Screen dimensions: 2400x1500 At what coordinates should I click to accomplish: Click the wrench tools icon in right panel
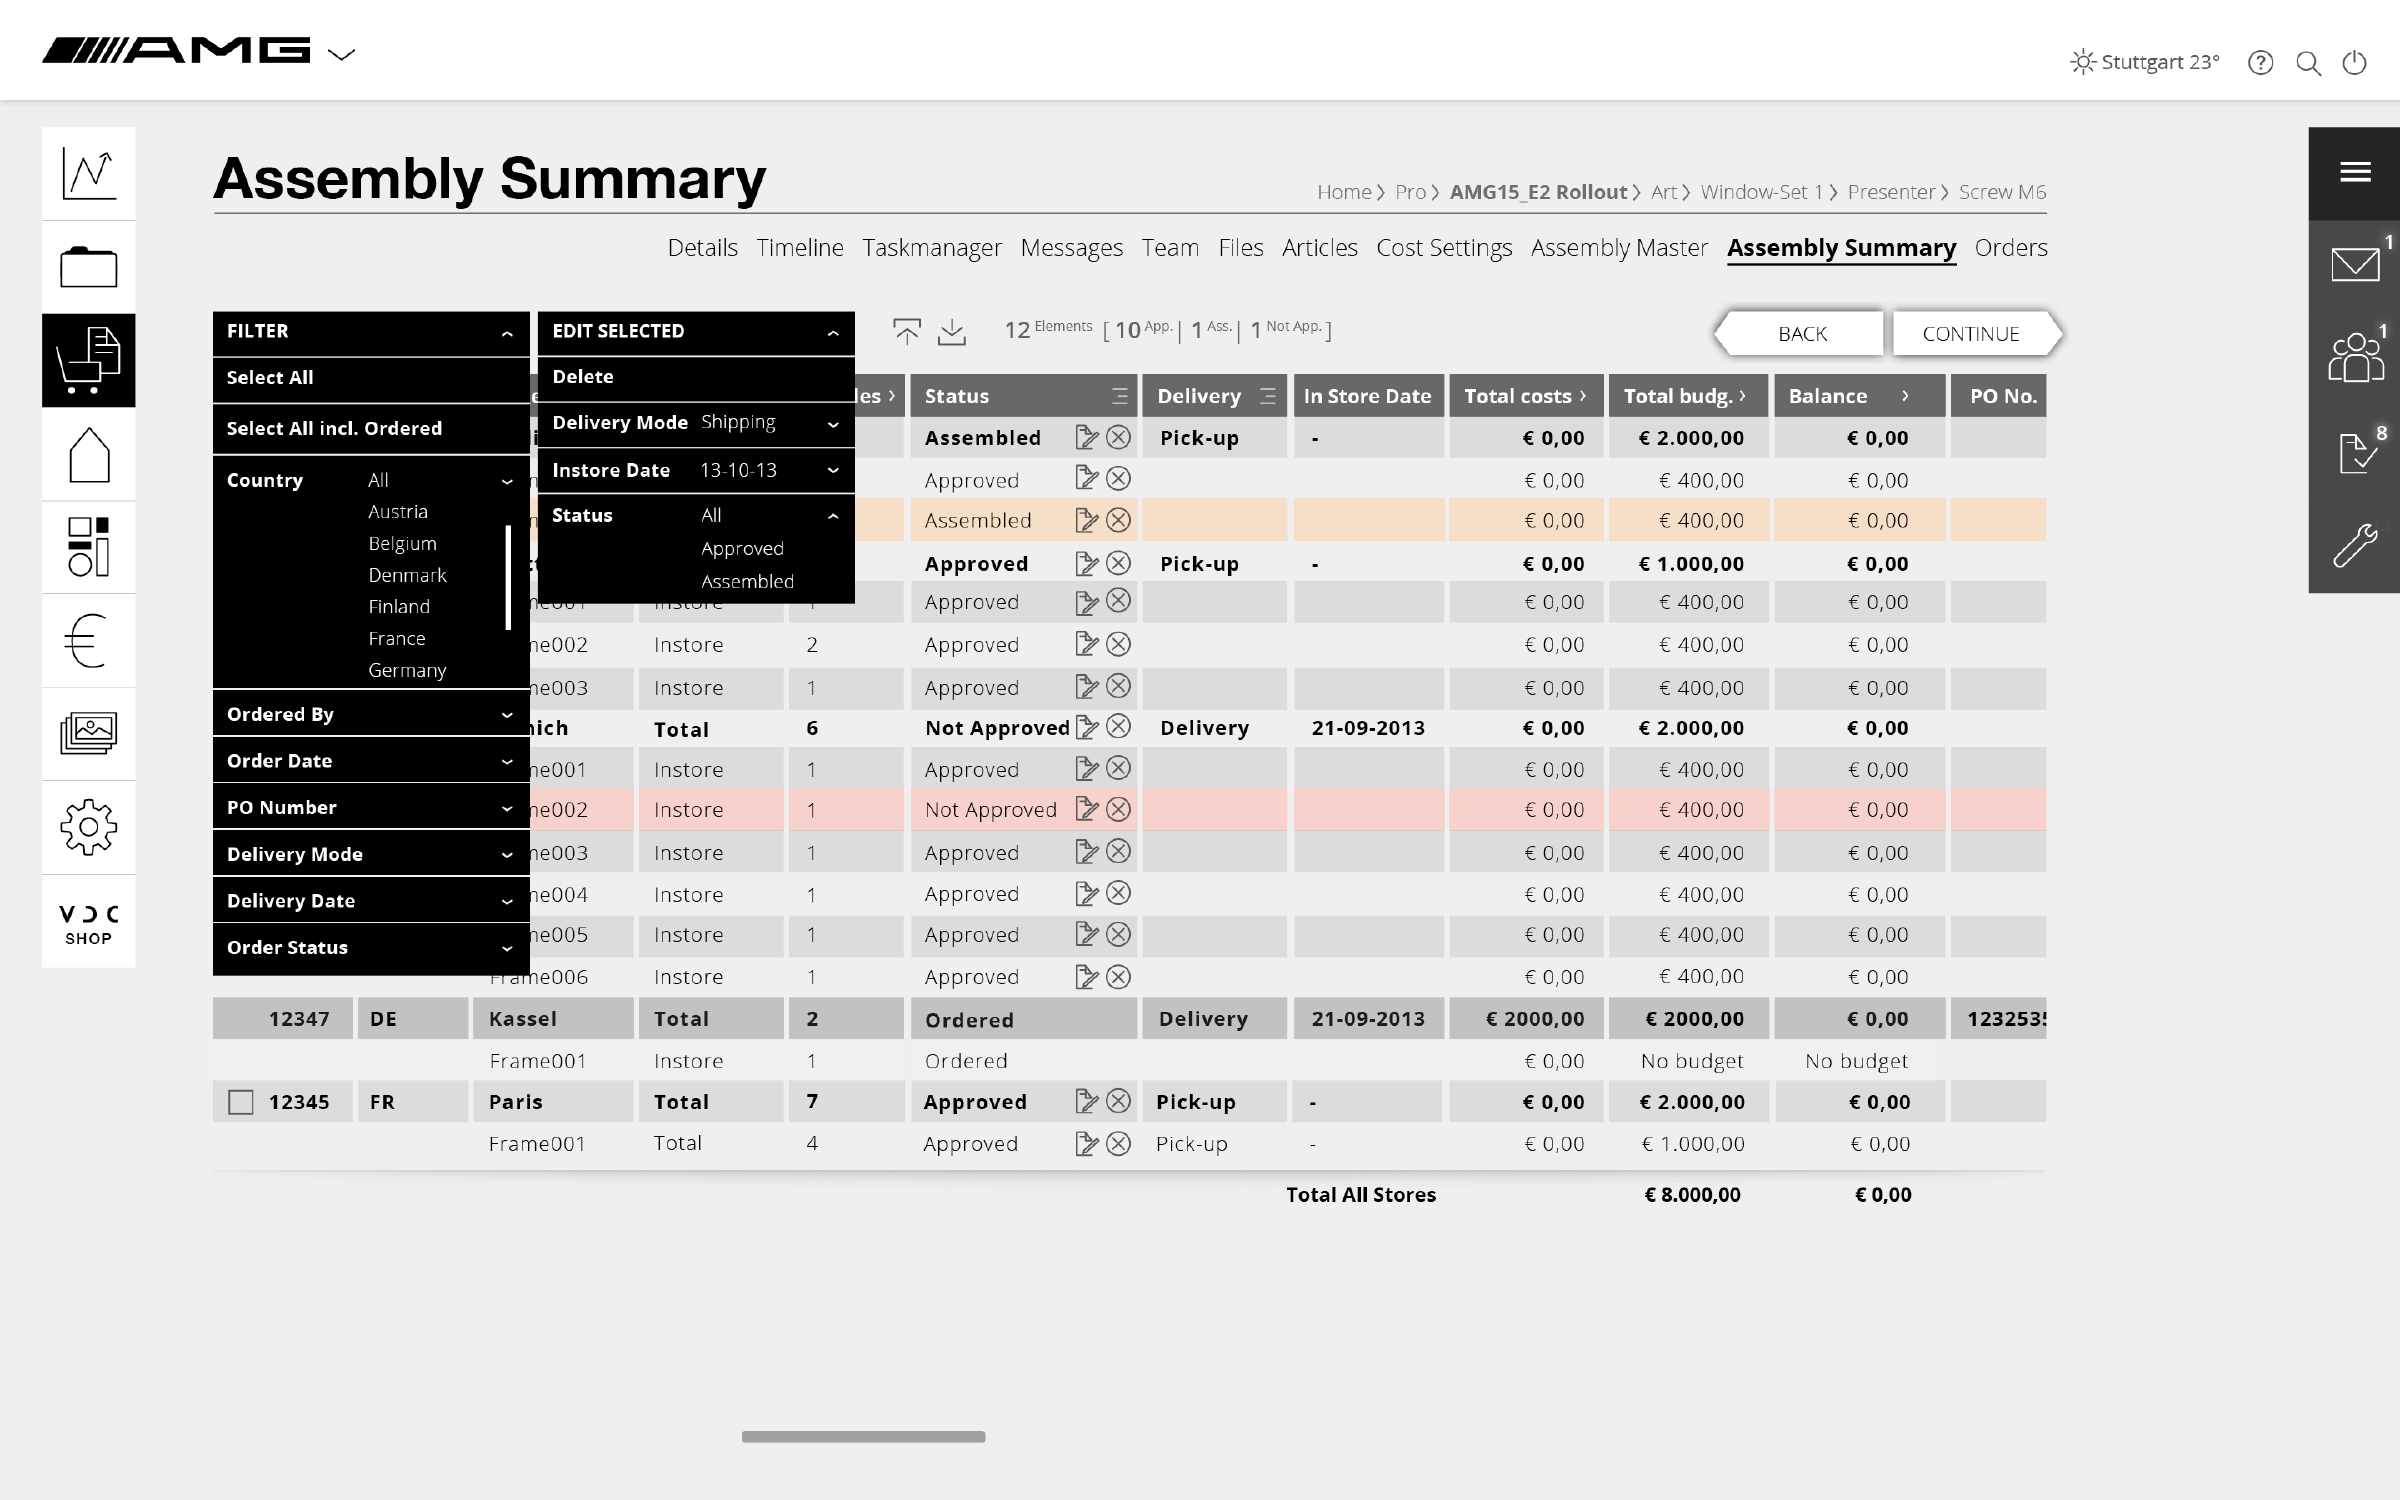[x=2354, y=546]
